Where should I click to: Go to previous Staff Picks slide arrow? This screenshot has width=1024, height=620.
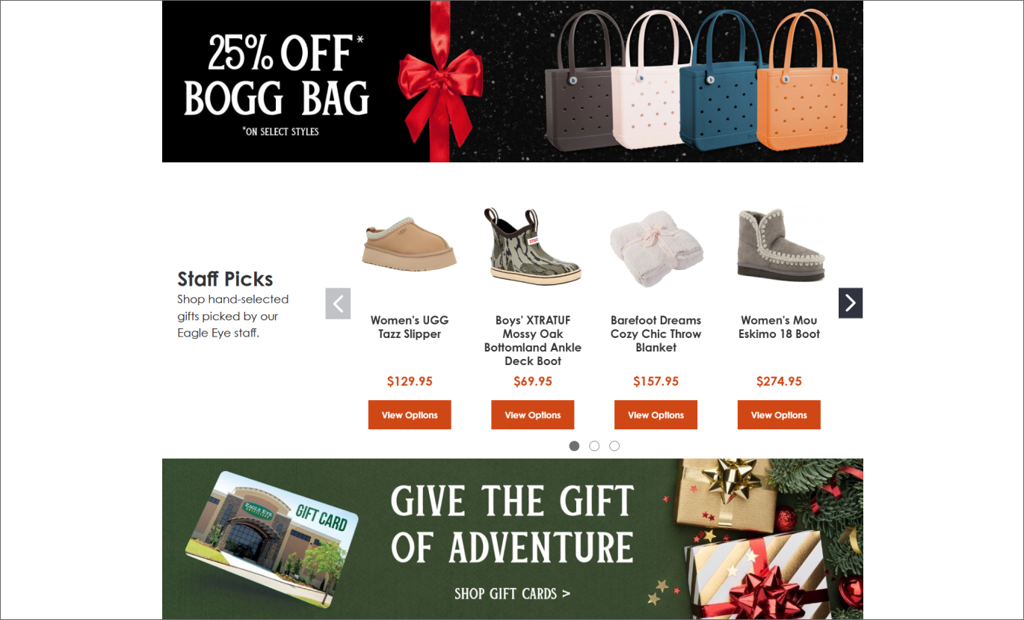(x=338, y=303)
